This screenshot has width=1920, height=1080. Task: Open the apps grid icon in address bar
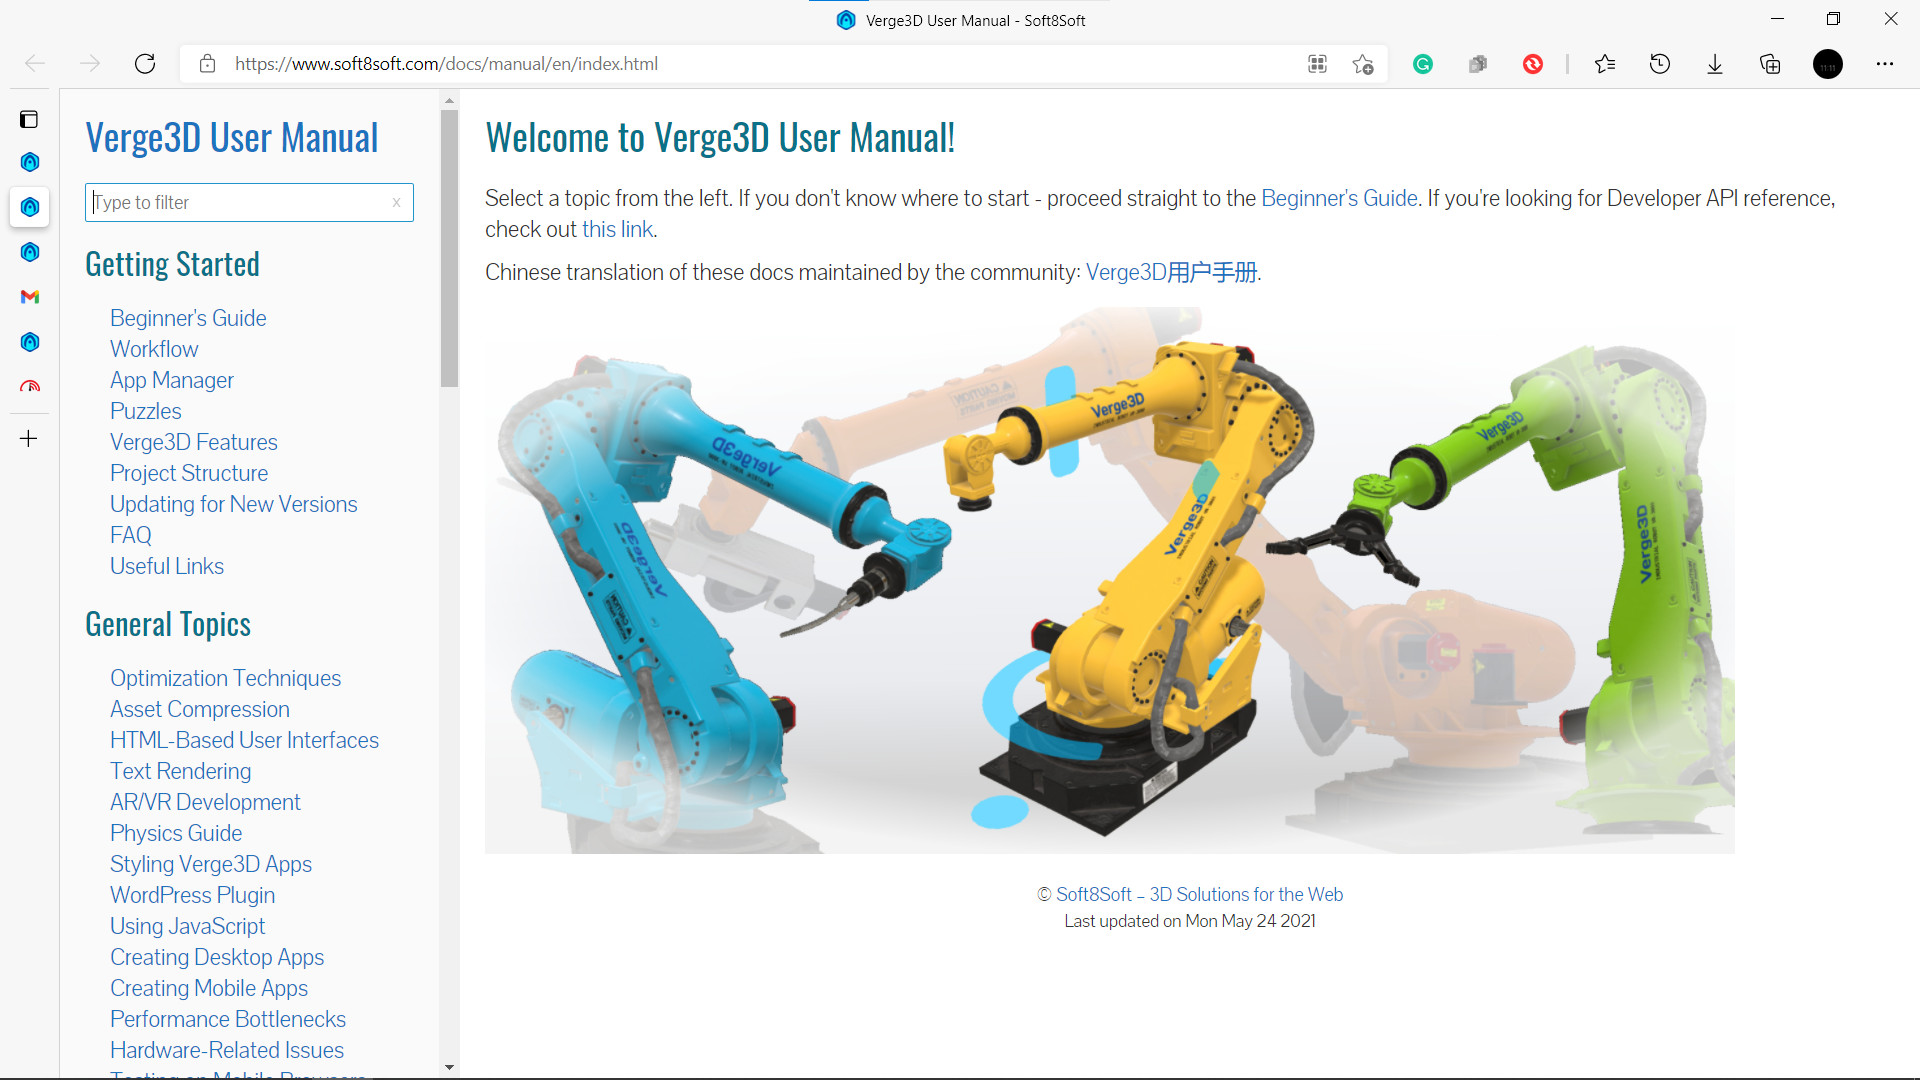1317,64
